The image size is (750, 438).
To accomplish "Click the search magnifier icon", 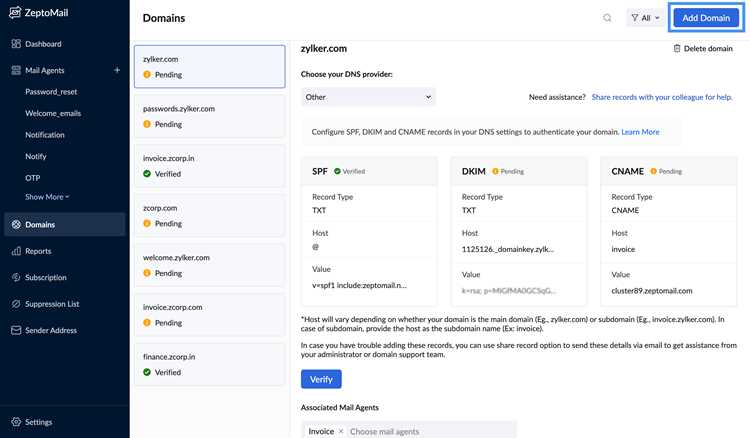I will click(x=607, y=18).
